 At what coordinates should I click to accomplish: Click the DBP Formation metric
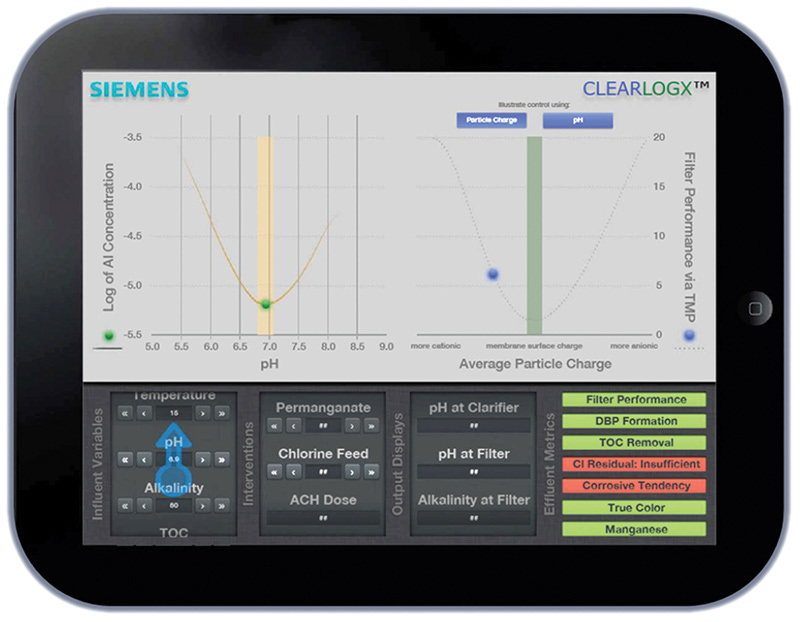pyautogui.click(x=634, y=421)
